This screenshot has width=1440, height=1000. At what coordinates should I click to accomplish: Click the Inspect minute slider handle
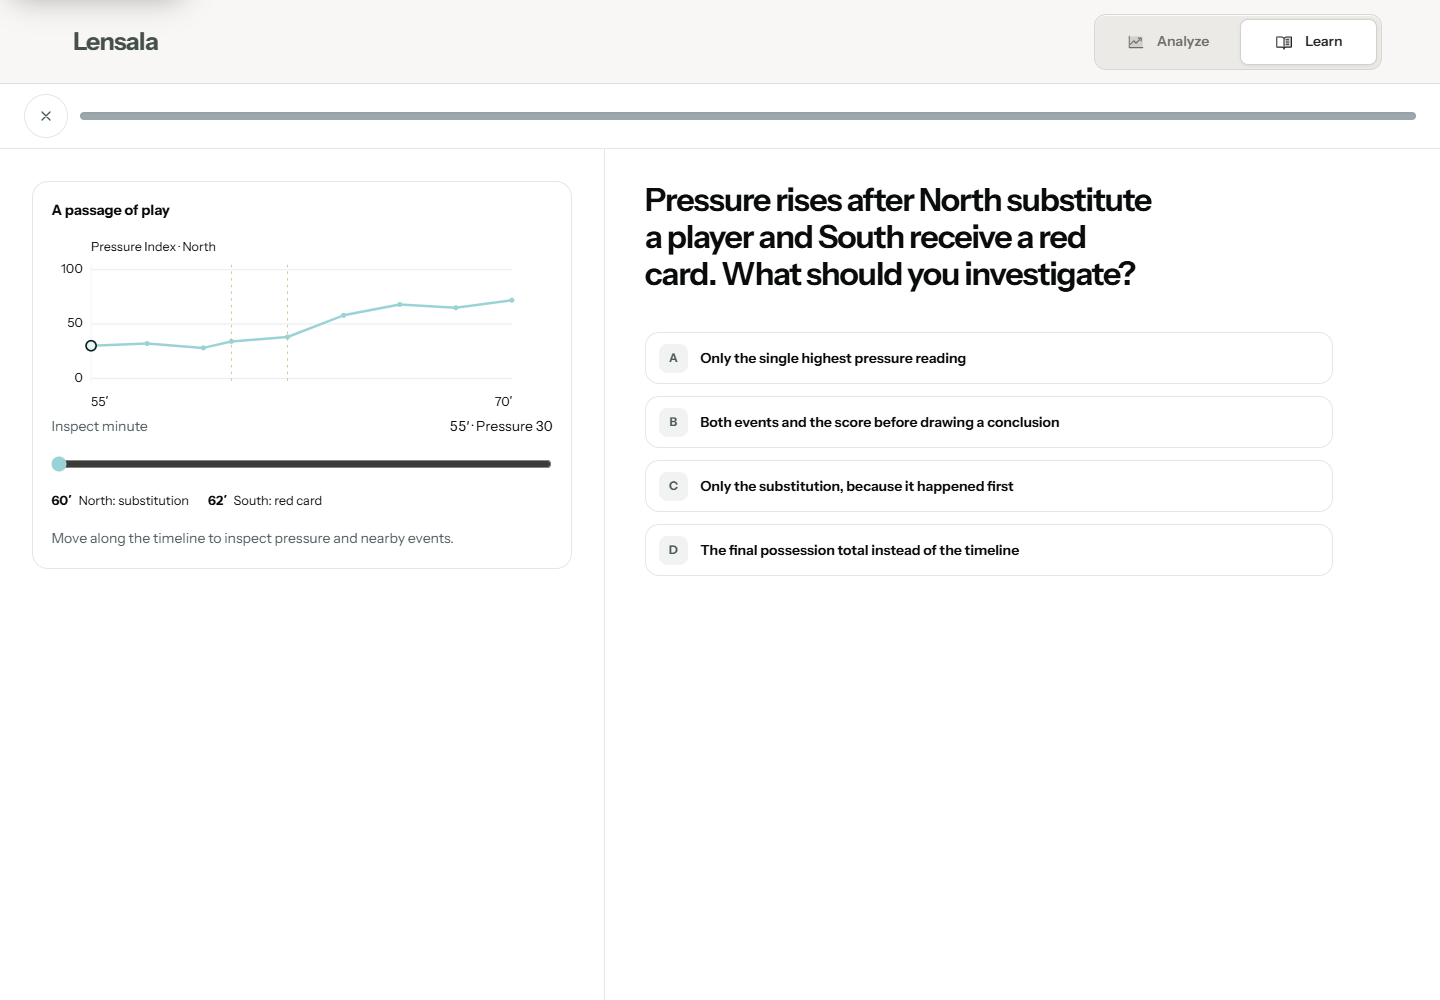[x=59, y=464]
